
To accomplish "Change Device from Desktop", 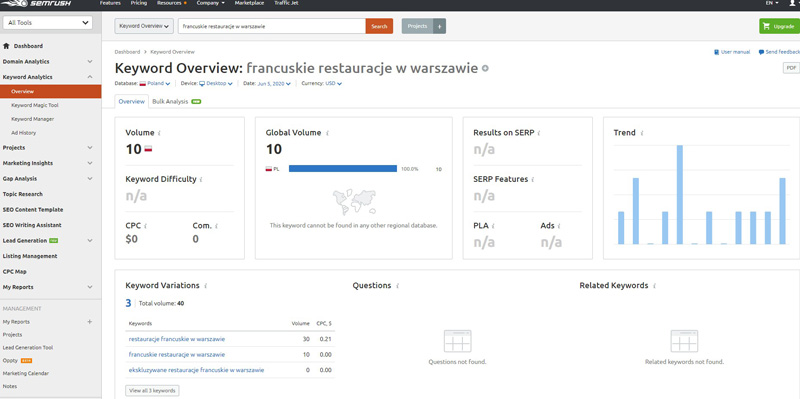I will [x=216, y=84].
